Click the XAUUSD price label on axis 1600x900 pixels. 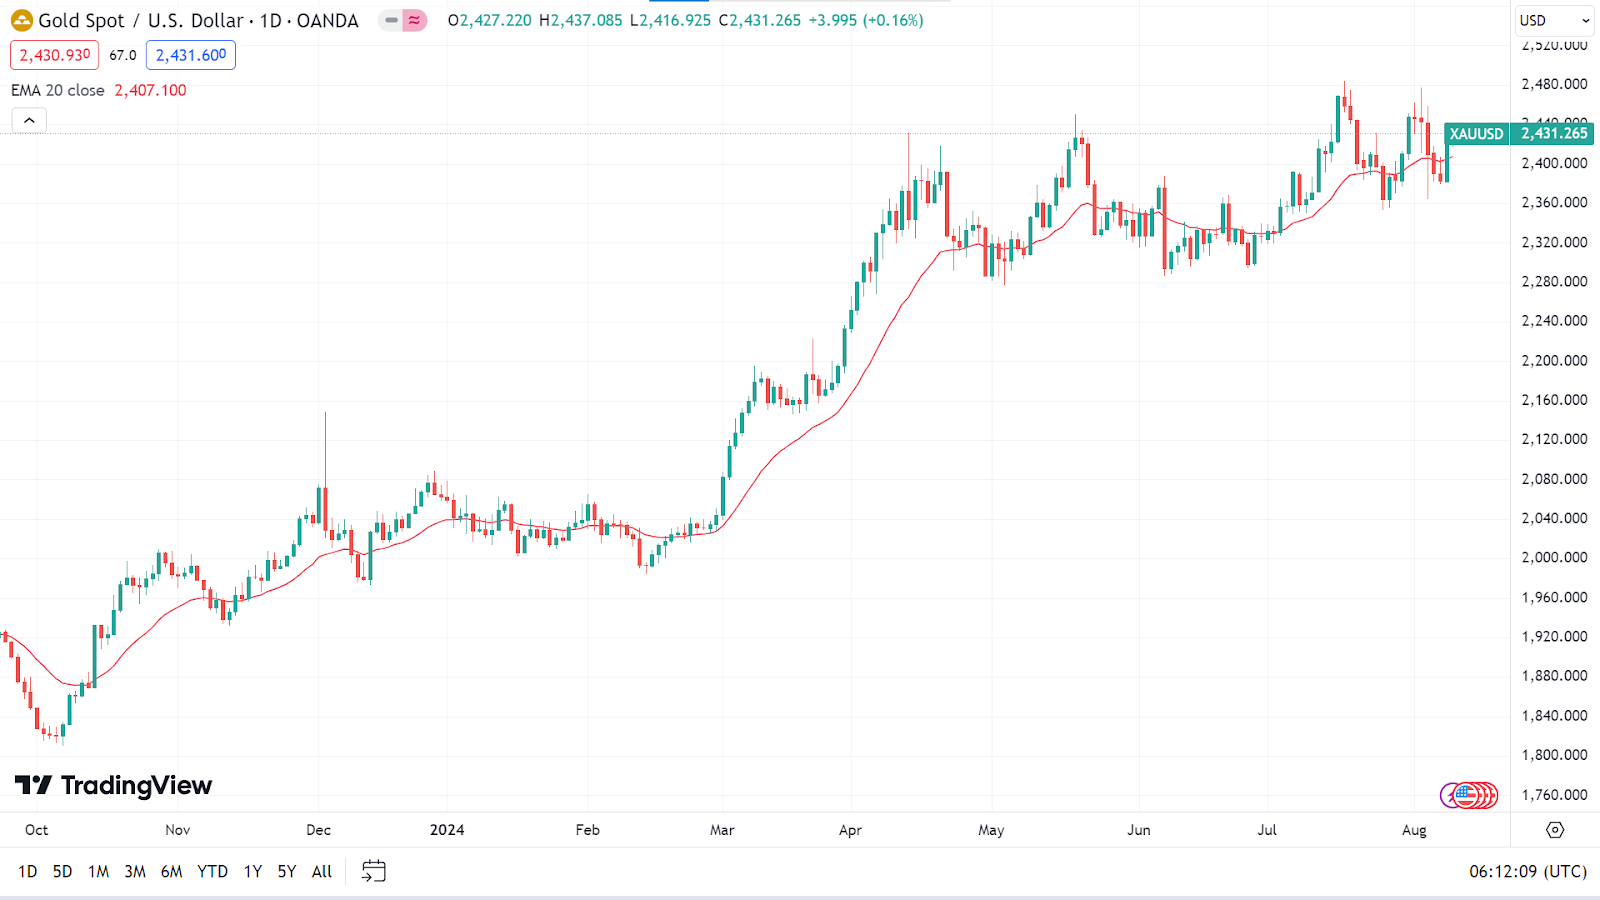pos(1476,134)
